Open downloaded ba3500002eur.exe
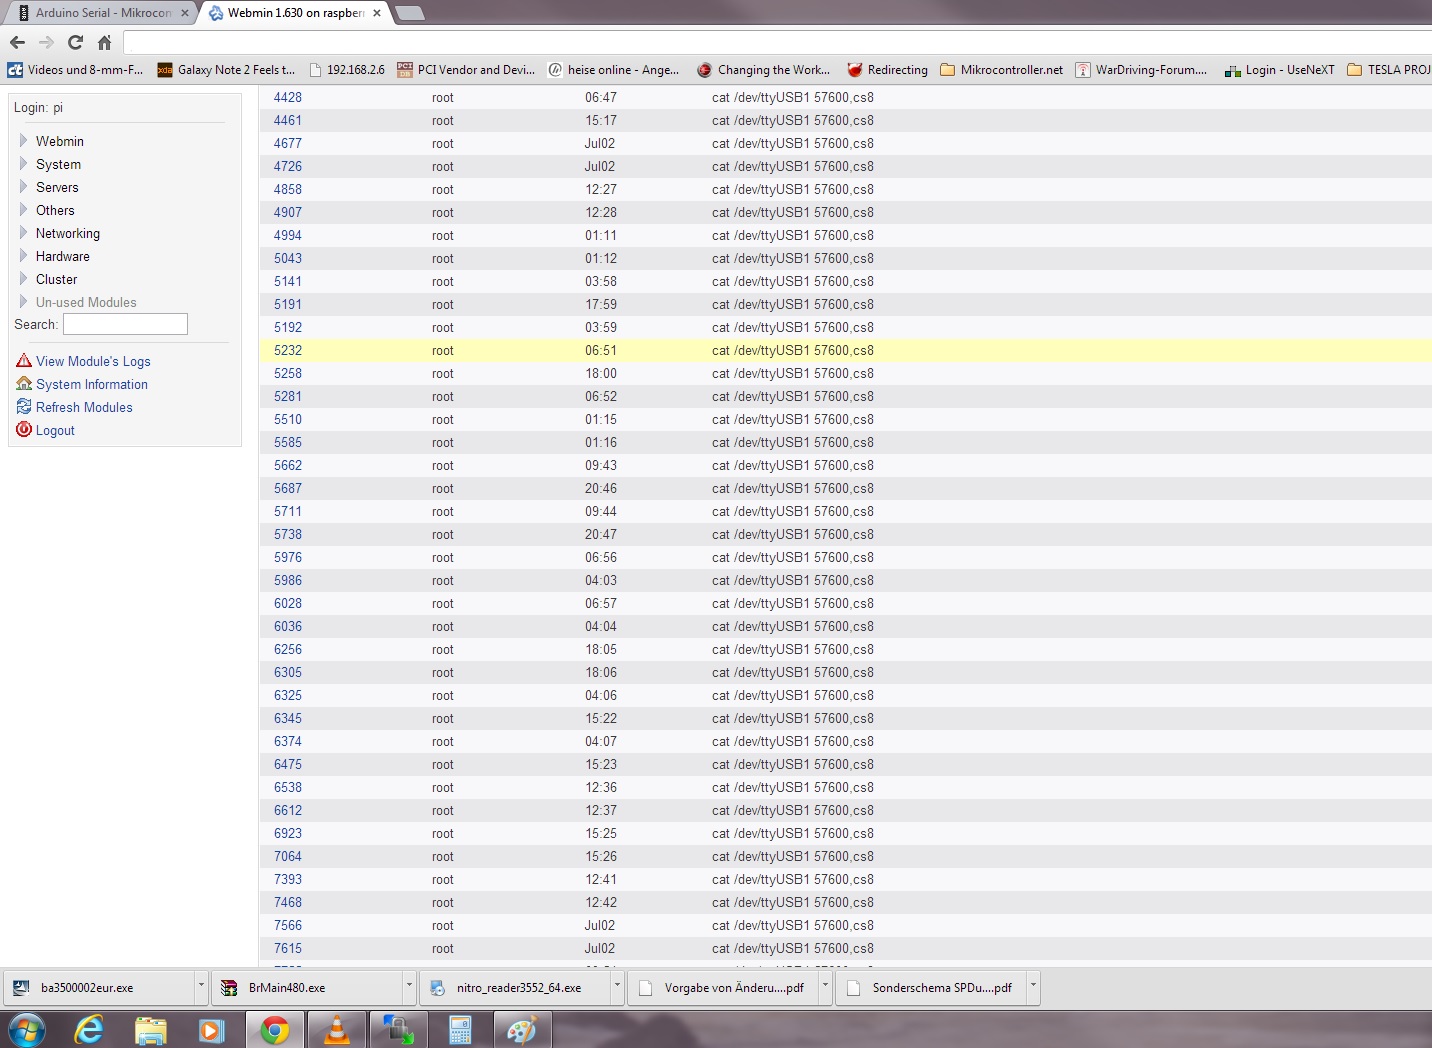This screenshot has width=1432, height=1048. [98, 988]
